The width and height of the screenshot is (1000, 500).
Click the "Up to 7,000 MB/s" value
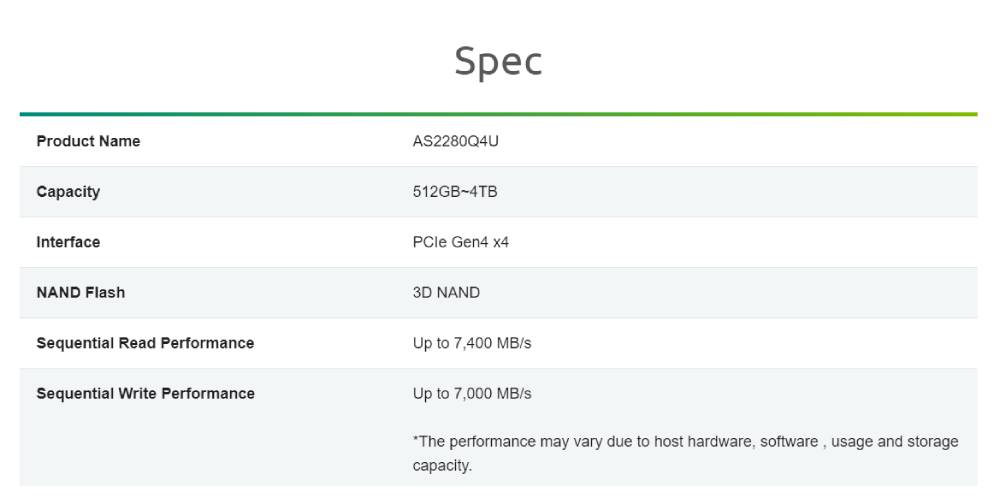click(472, 394)
